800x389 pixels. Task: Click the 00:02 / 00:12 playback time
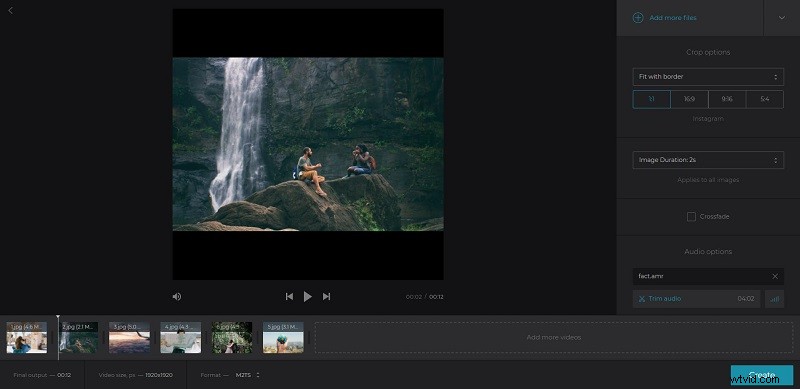click(x=424, y=297)
